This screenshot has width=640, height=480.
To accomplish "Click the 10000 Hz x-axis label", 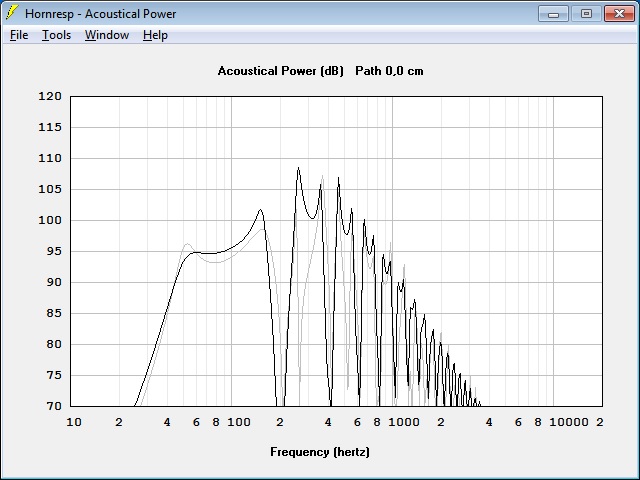I will coord(569,422).
